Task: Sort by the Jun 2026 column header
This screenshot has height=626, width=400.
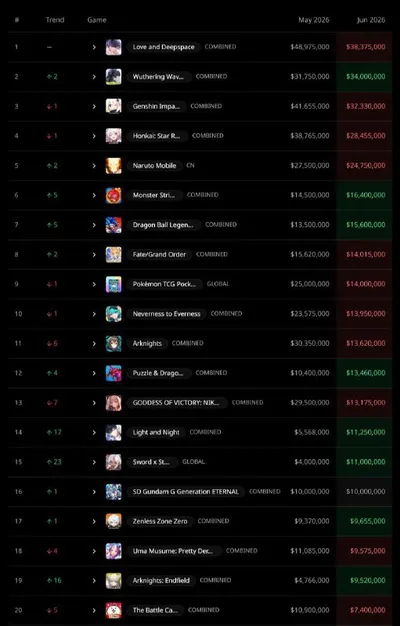Action: [x=371, y=20]
